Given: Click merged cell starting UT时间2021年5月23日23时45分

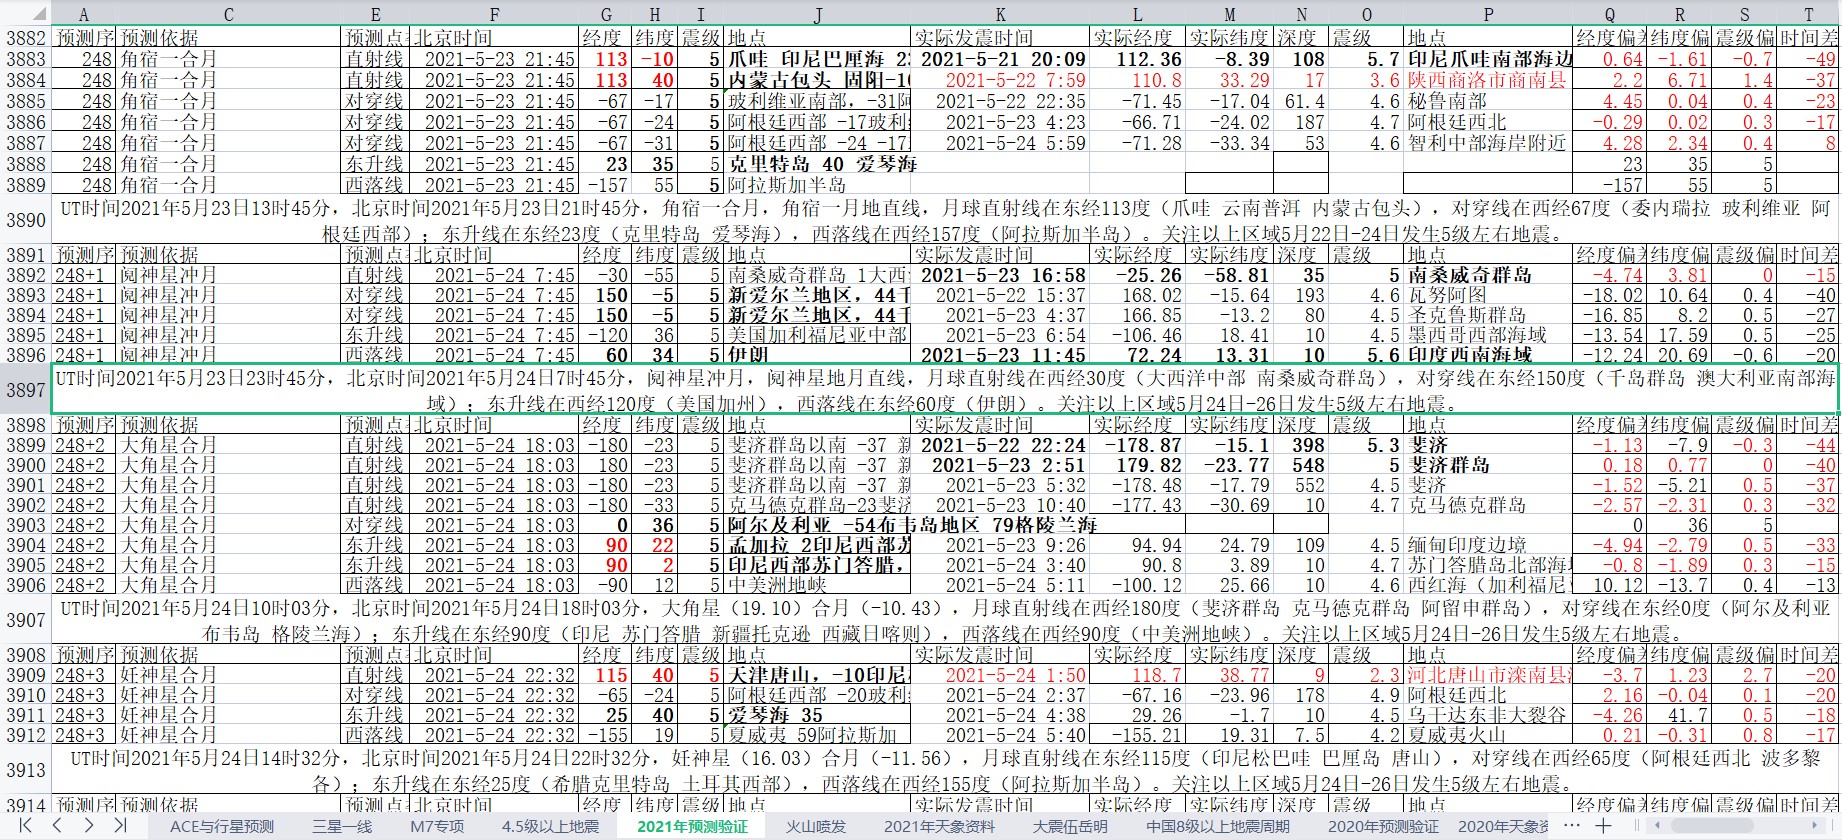Looking at the screenshot, I should 945,390.
